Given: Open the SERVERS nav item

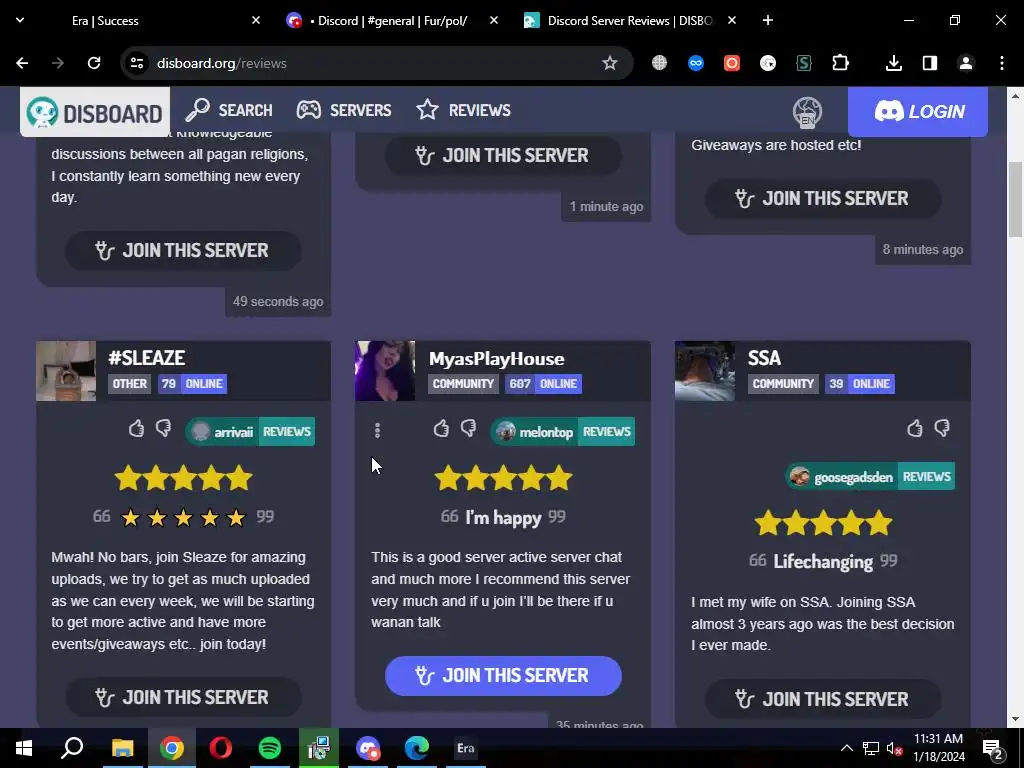Looking at the screenshot, I should [344, 110].
